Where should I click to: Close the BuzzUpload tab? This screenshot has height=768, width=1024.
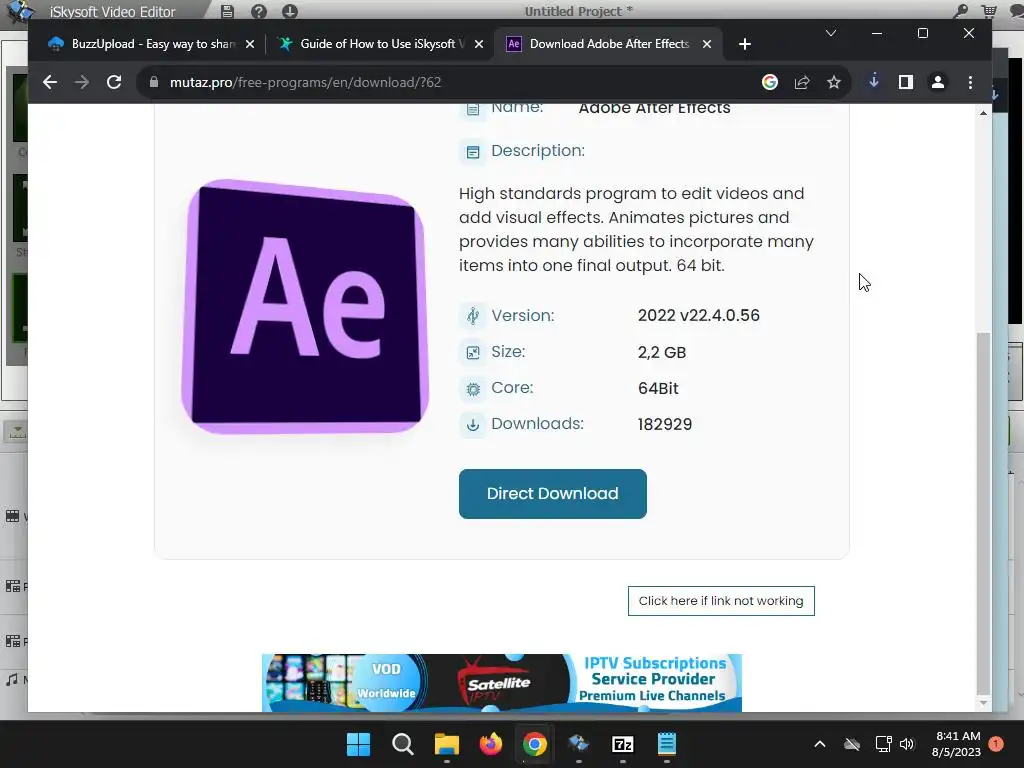point(249,44)
